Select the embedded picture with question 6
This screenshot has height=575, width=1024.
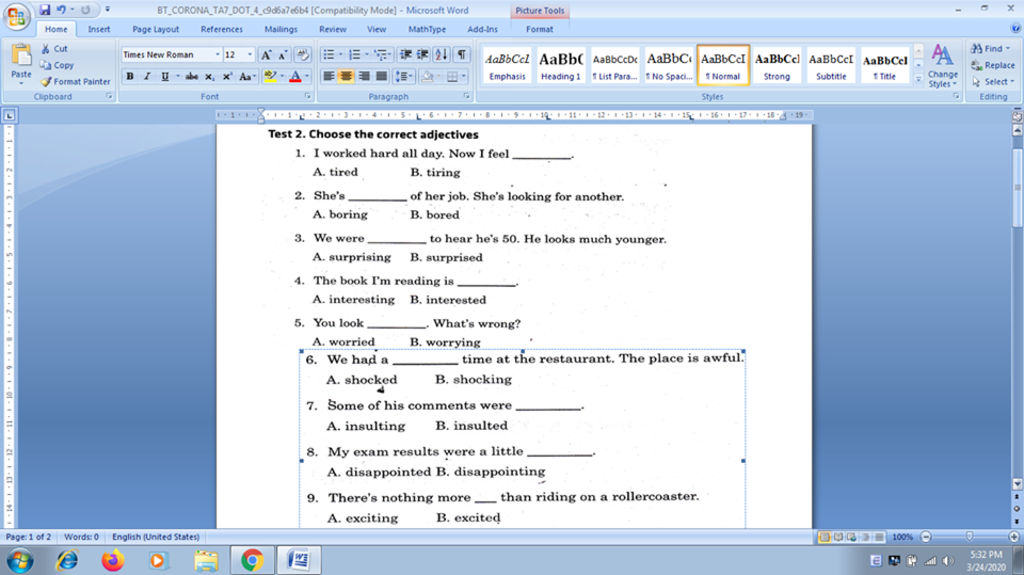[522, 439]
